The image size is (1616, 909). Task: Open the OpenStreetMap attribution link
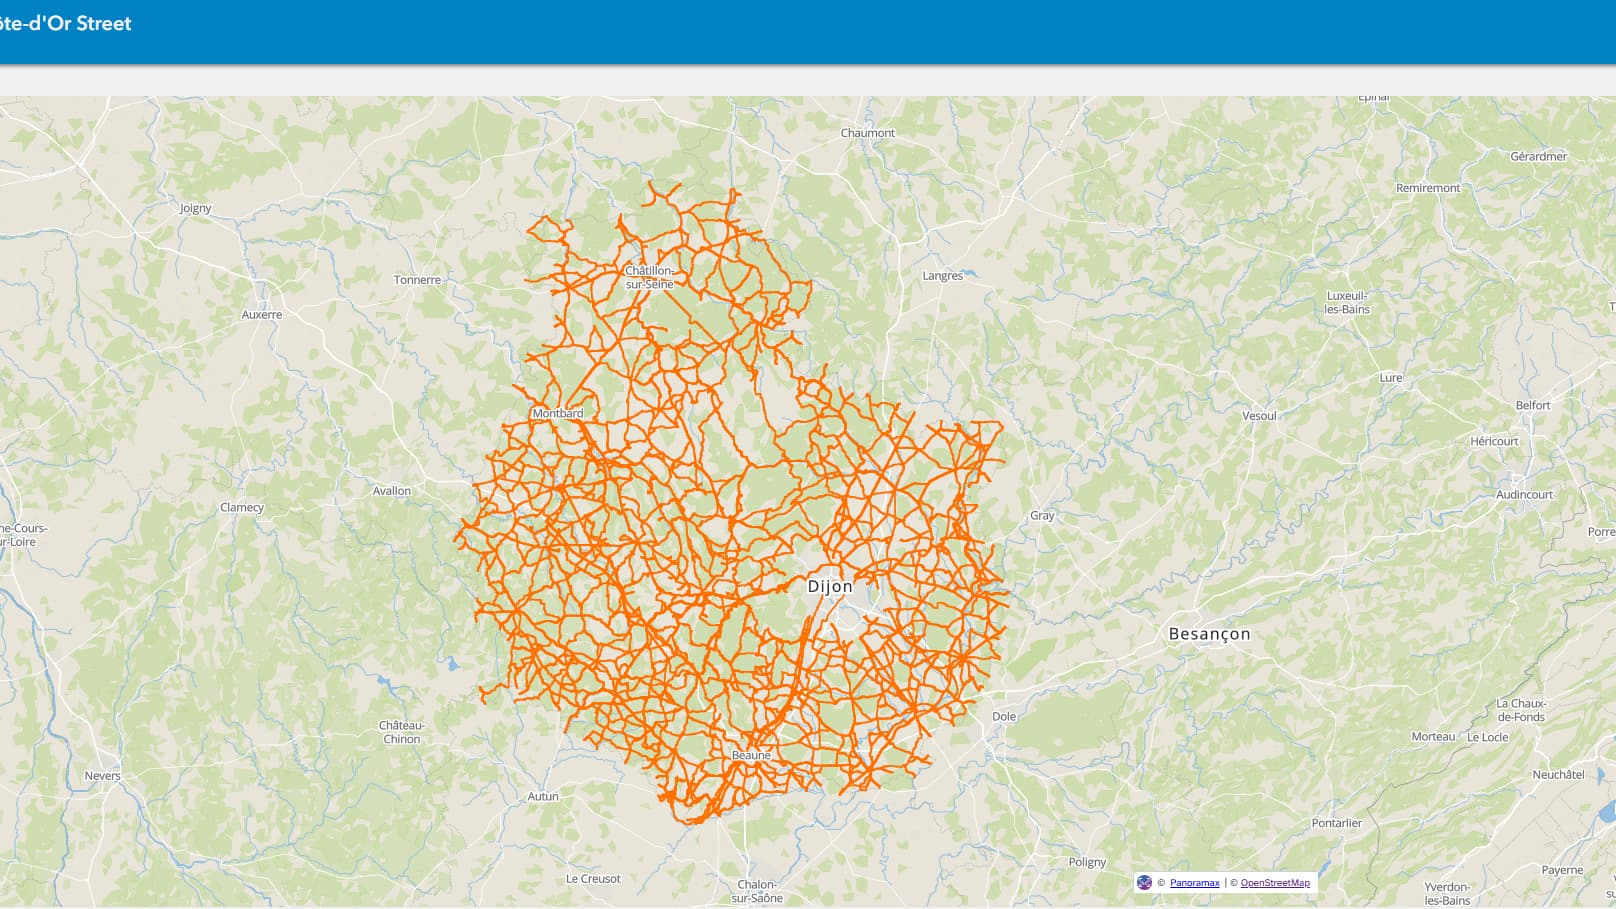click(x=1275, y=883)
